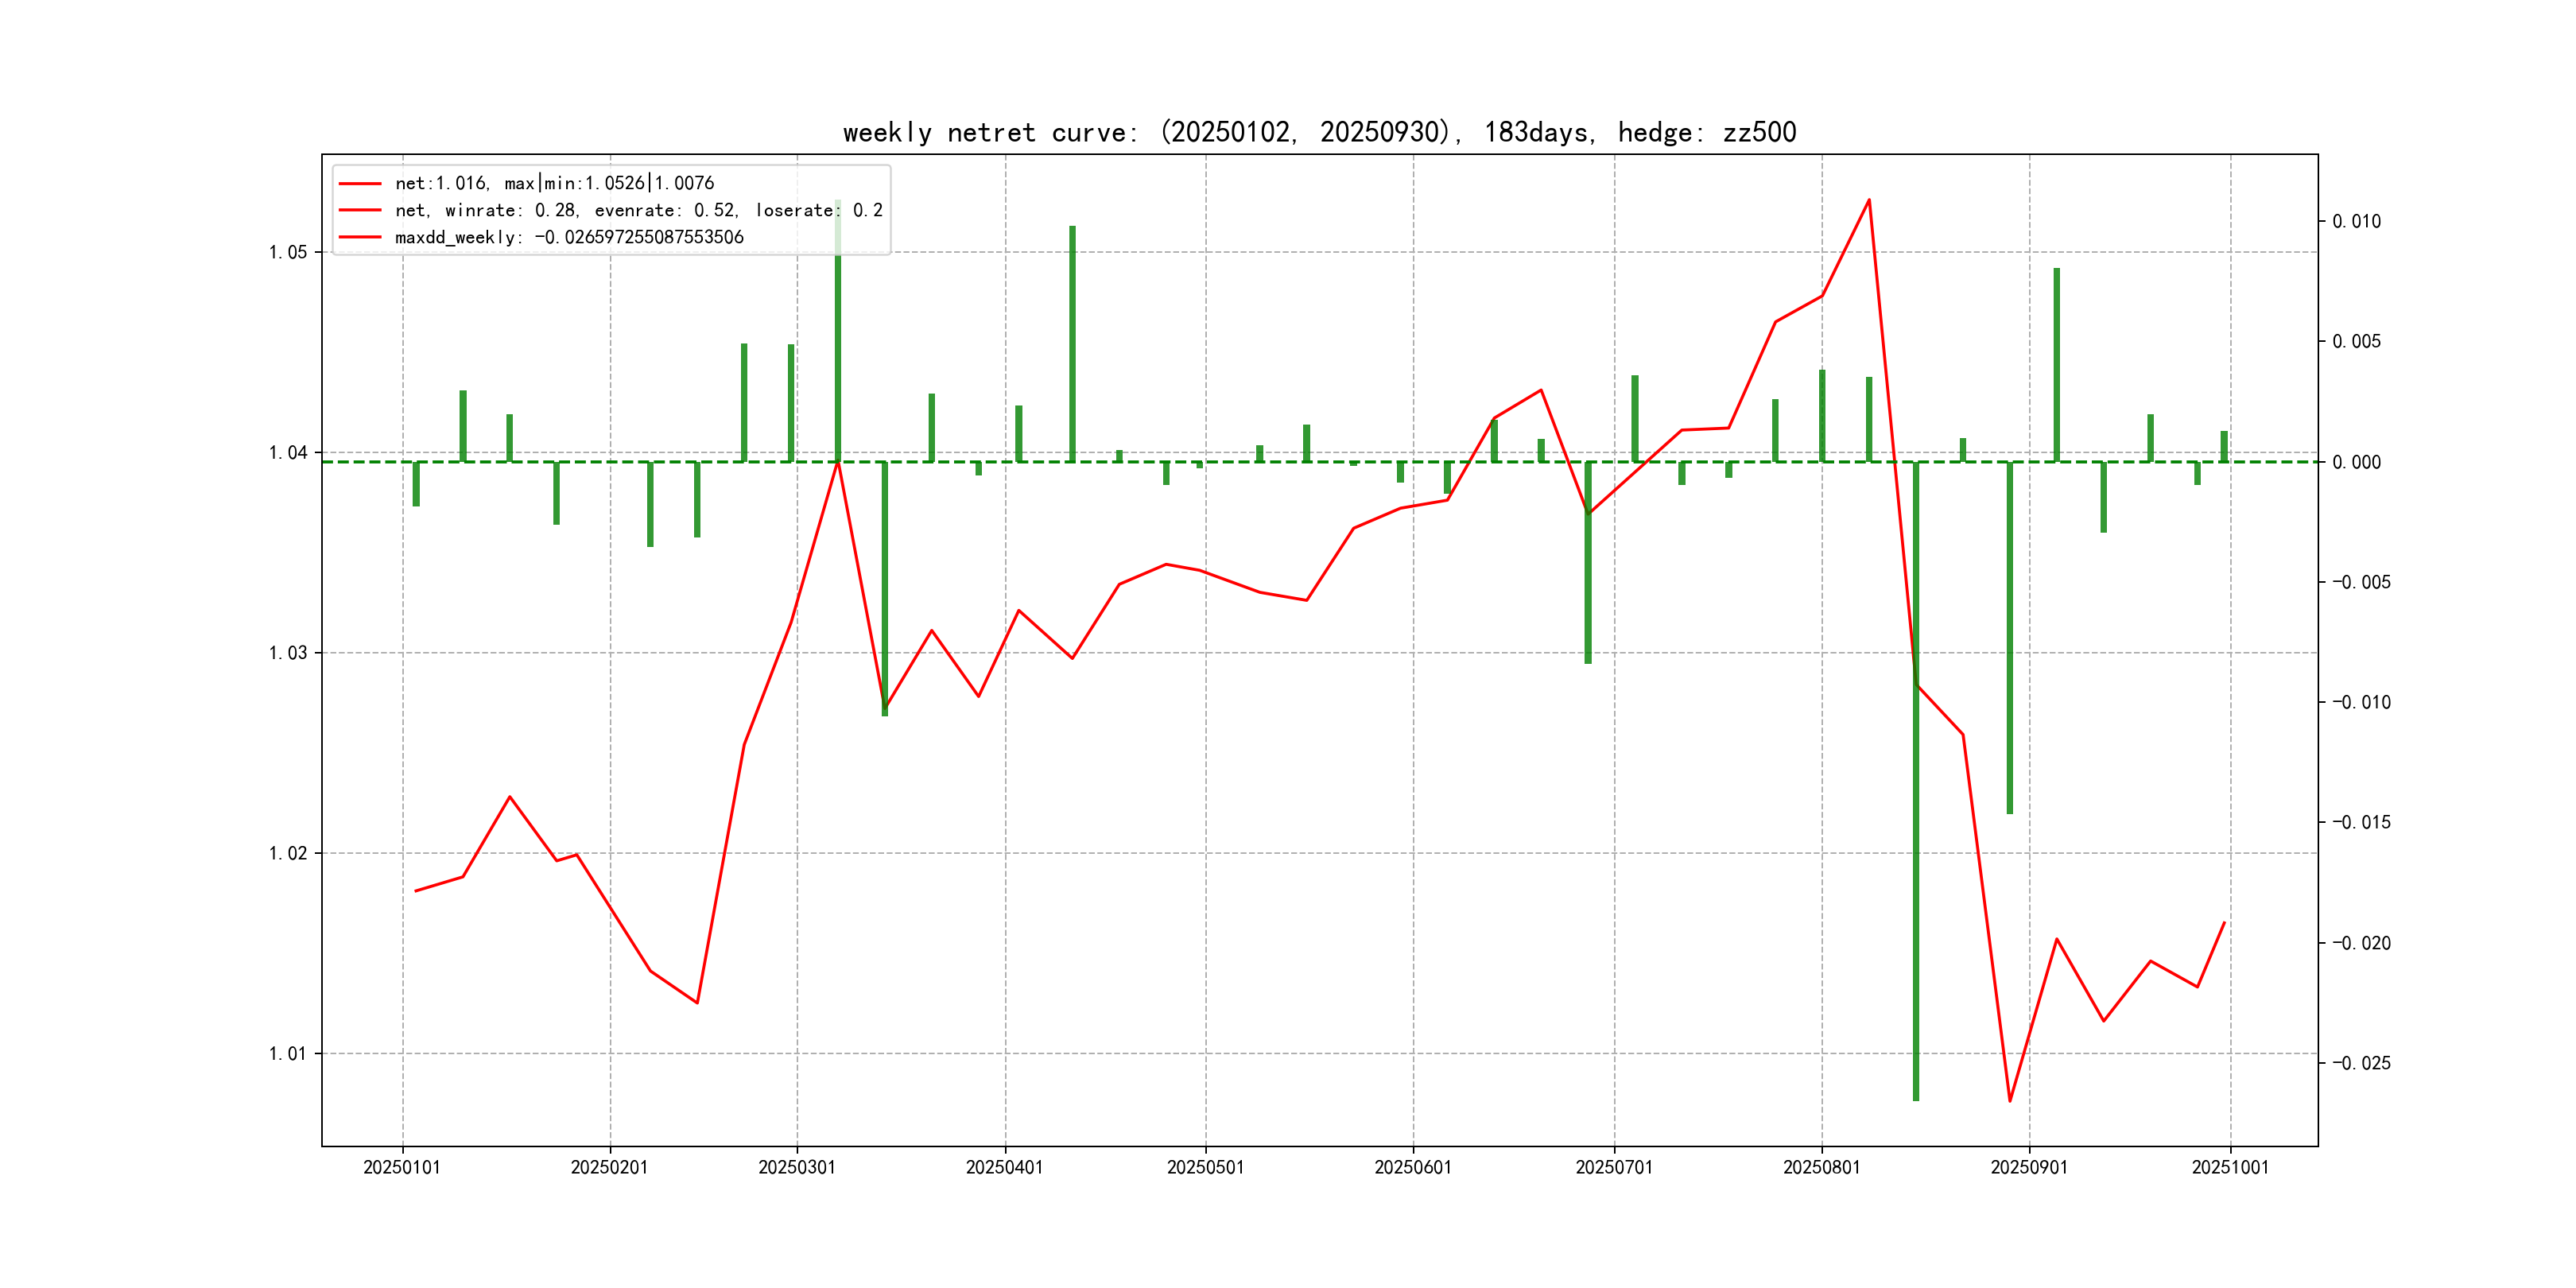Viewport: 2576px width, 1288px height.
Task: Click the red line's highest peak
Action: coord(1869,200)
